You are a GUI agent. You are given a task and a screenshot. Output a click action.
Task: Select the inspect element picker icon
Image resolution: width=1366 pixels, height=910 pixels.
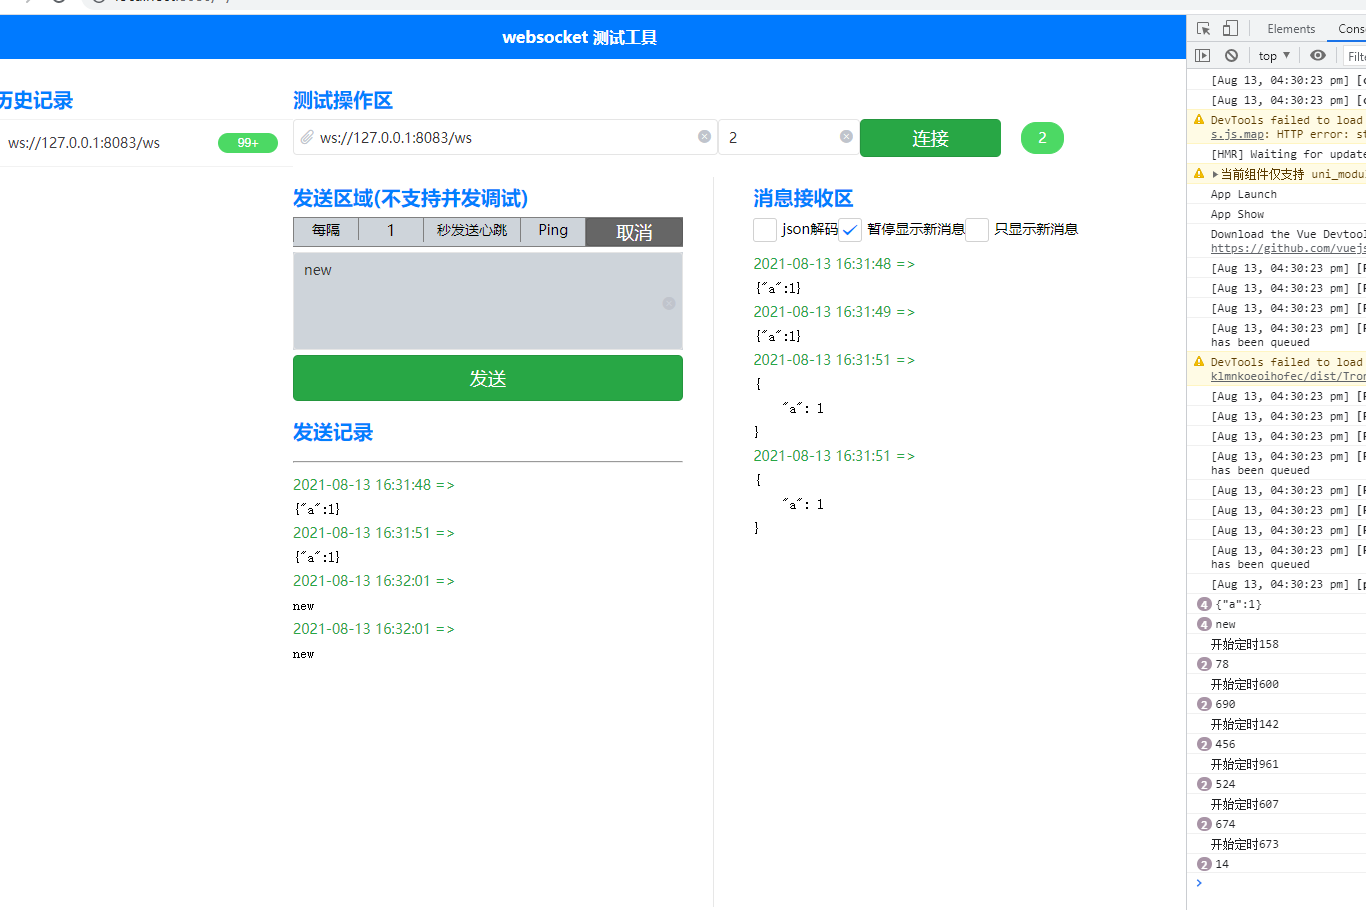1203,29
